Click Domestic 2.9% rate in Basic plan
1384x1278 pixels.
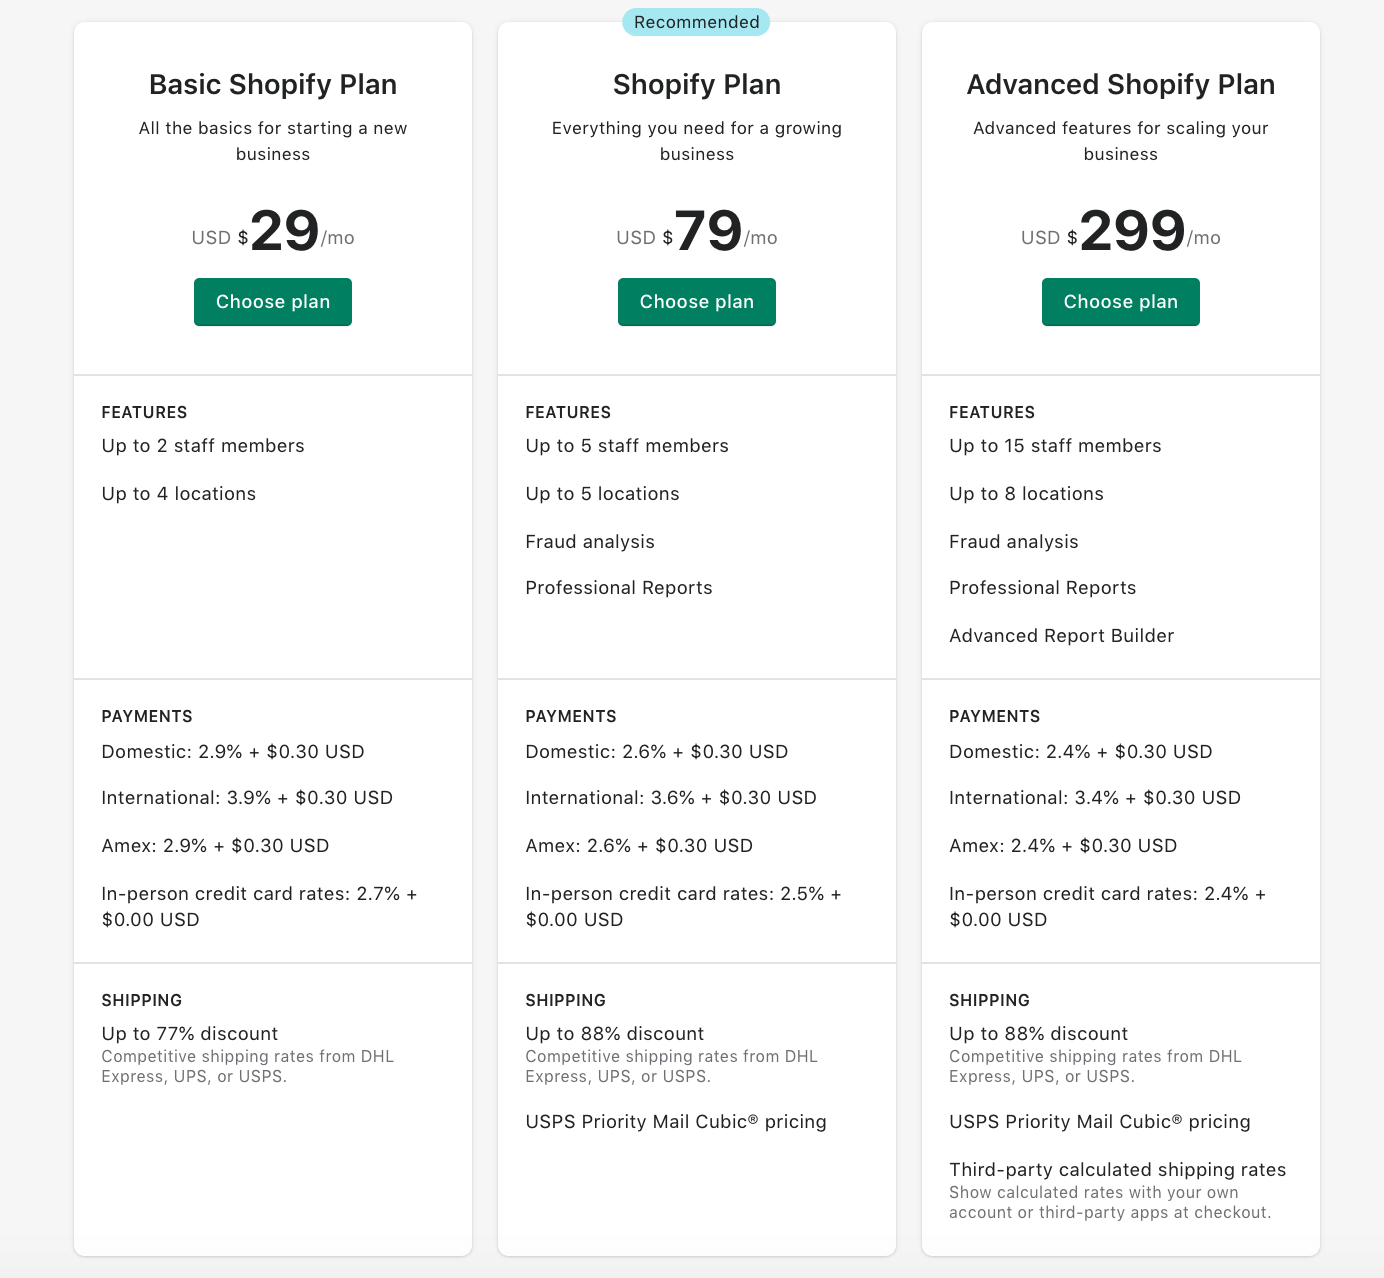(233, 752)
